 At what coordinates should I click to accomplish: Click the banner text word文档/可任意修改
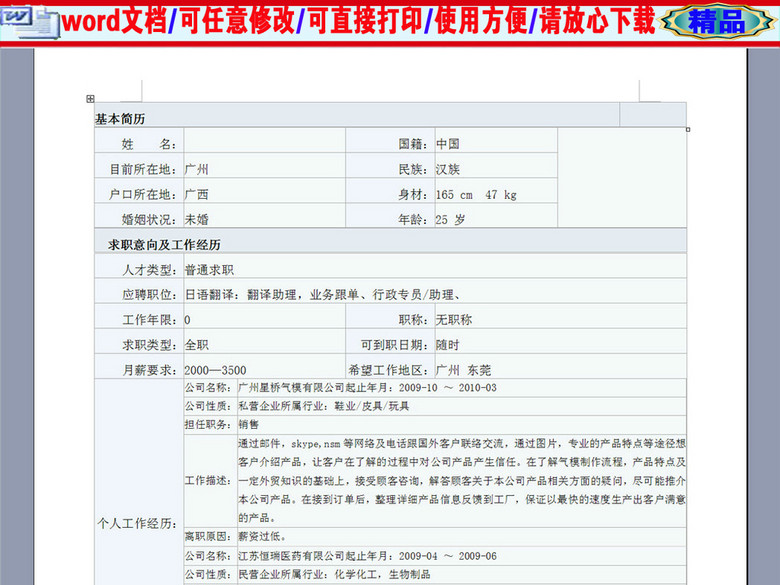click(178, 21)
